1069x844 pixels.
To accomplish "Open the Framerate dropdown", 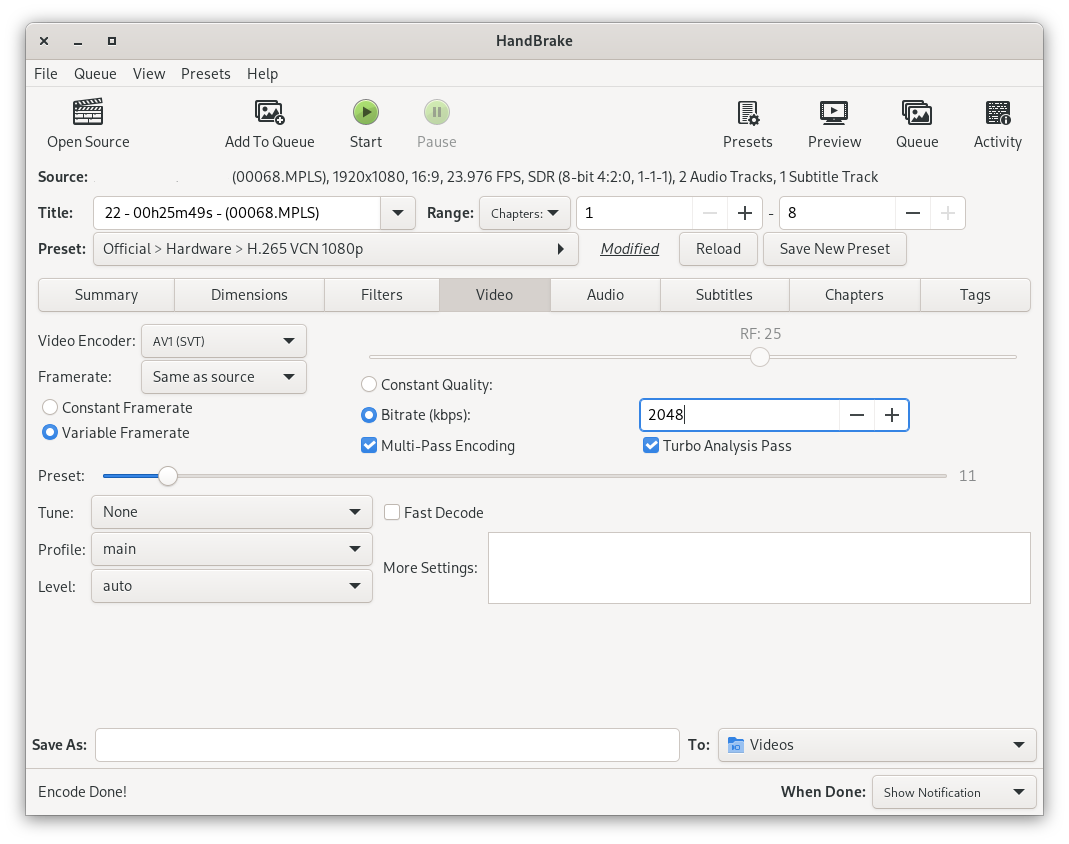I will [224, 377].
